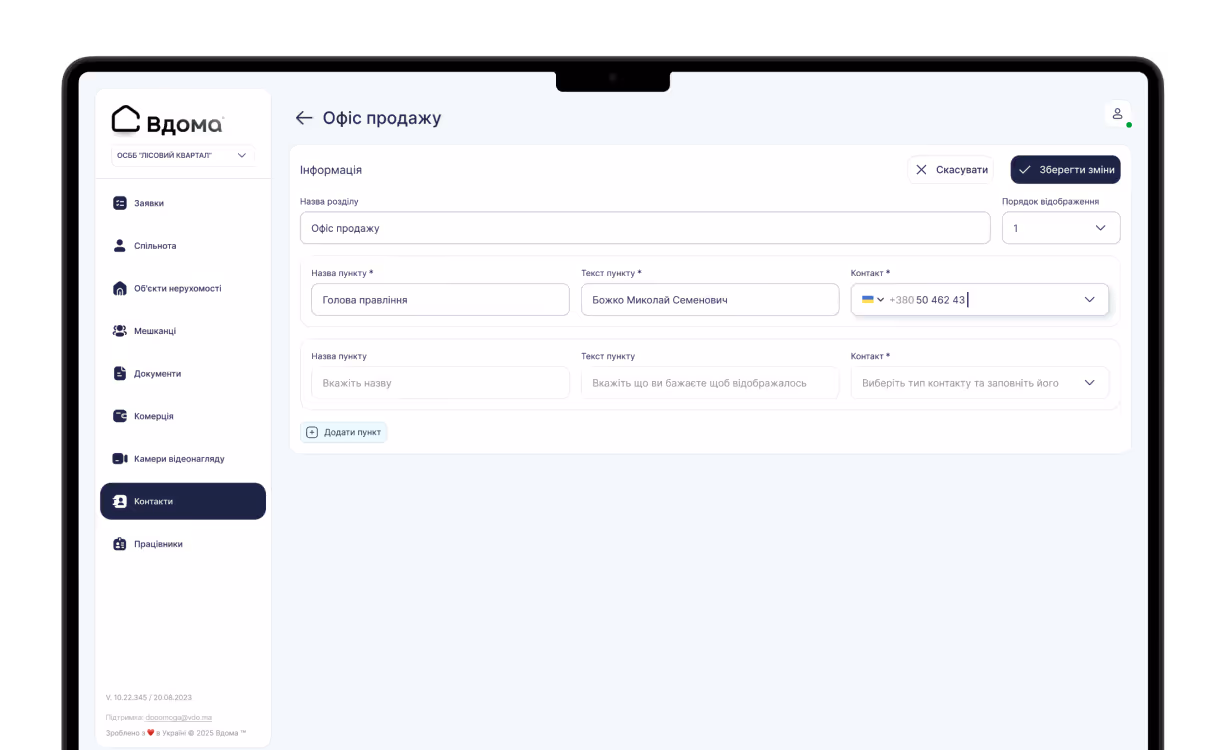The width and height of the screenshot is (1229, 750).
Task: Click the back arrow beside Офіс продажу
Action: point(304,118)
